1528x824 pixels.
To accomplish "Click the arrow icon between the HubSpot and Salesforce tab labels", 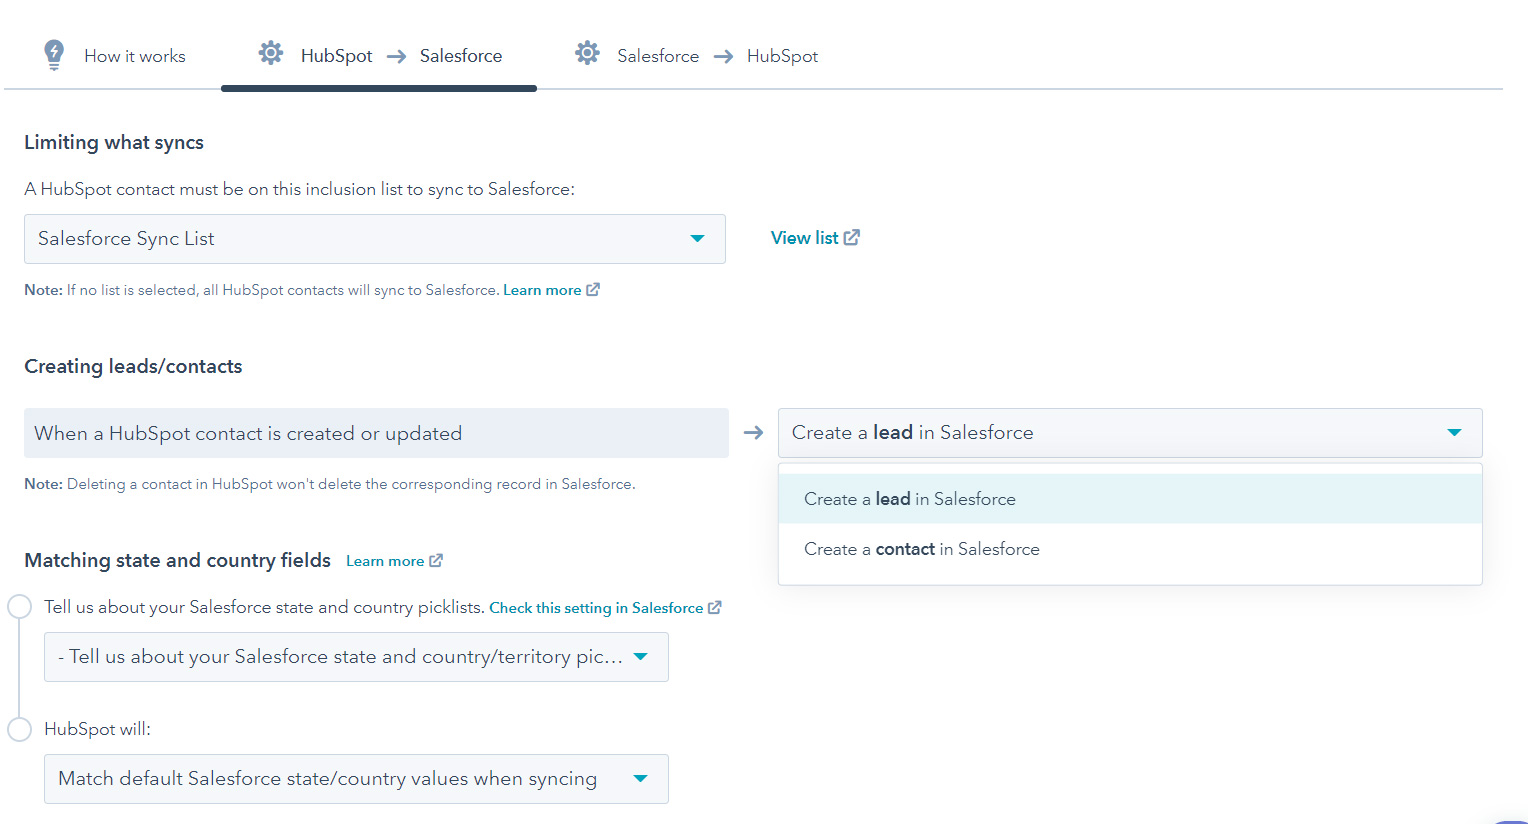I will (x=397, y=56).
